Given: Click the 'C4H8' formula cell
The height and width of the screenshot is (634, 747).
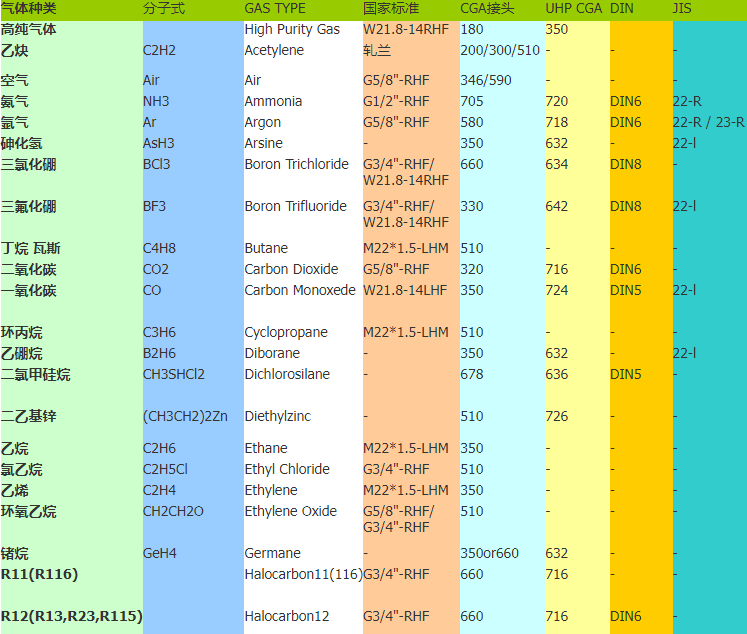Looking at the screenshot, I should (159, 248).
